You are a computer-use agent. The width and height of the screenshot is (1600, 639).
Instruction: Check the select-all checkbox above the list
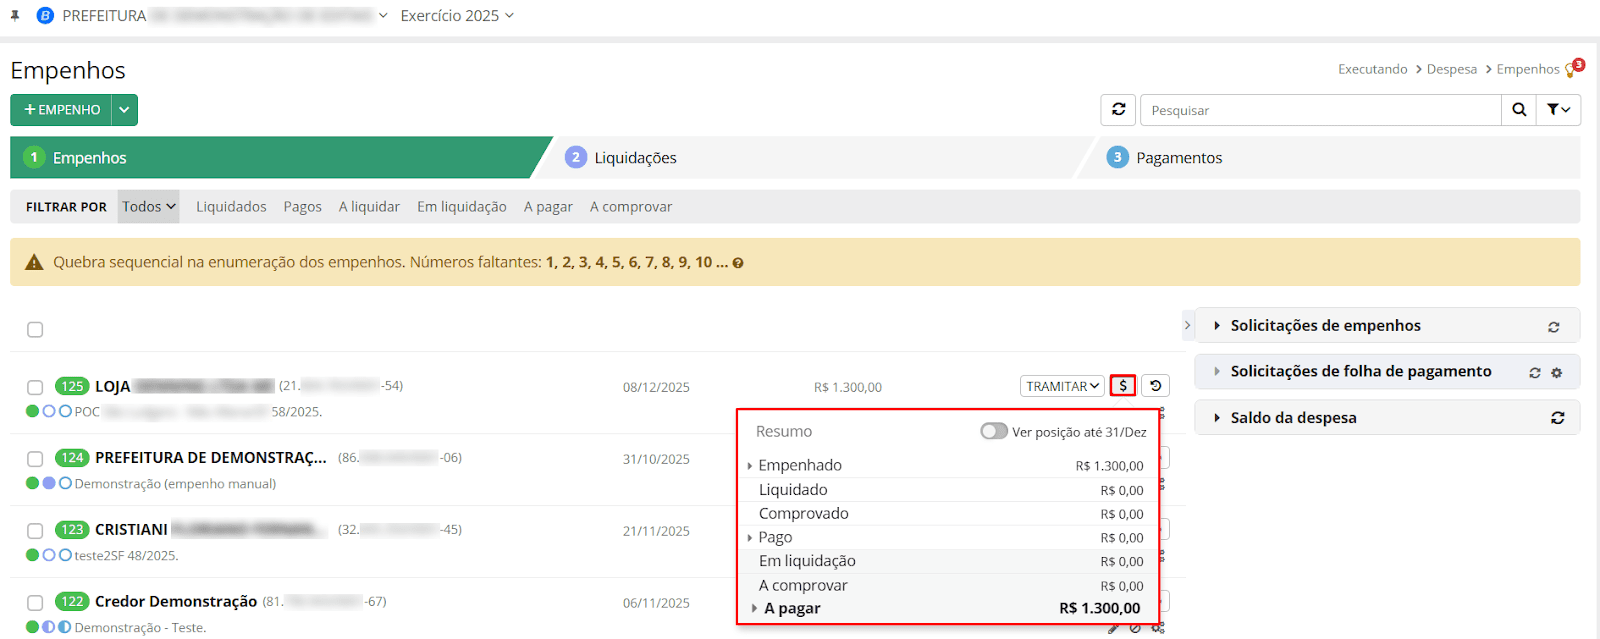tap(35, 330)
